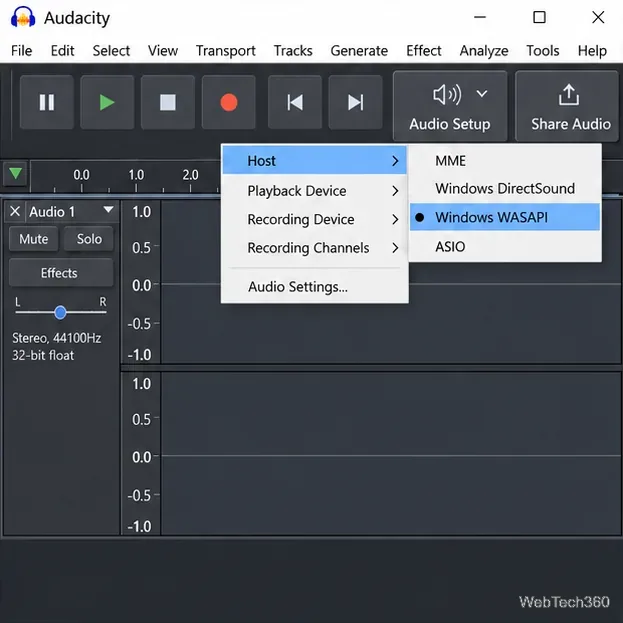Click the Stop button

(x=168, y=102)
